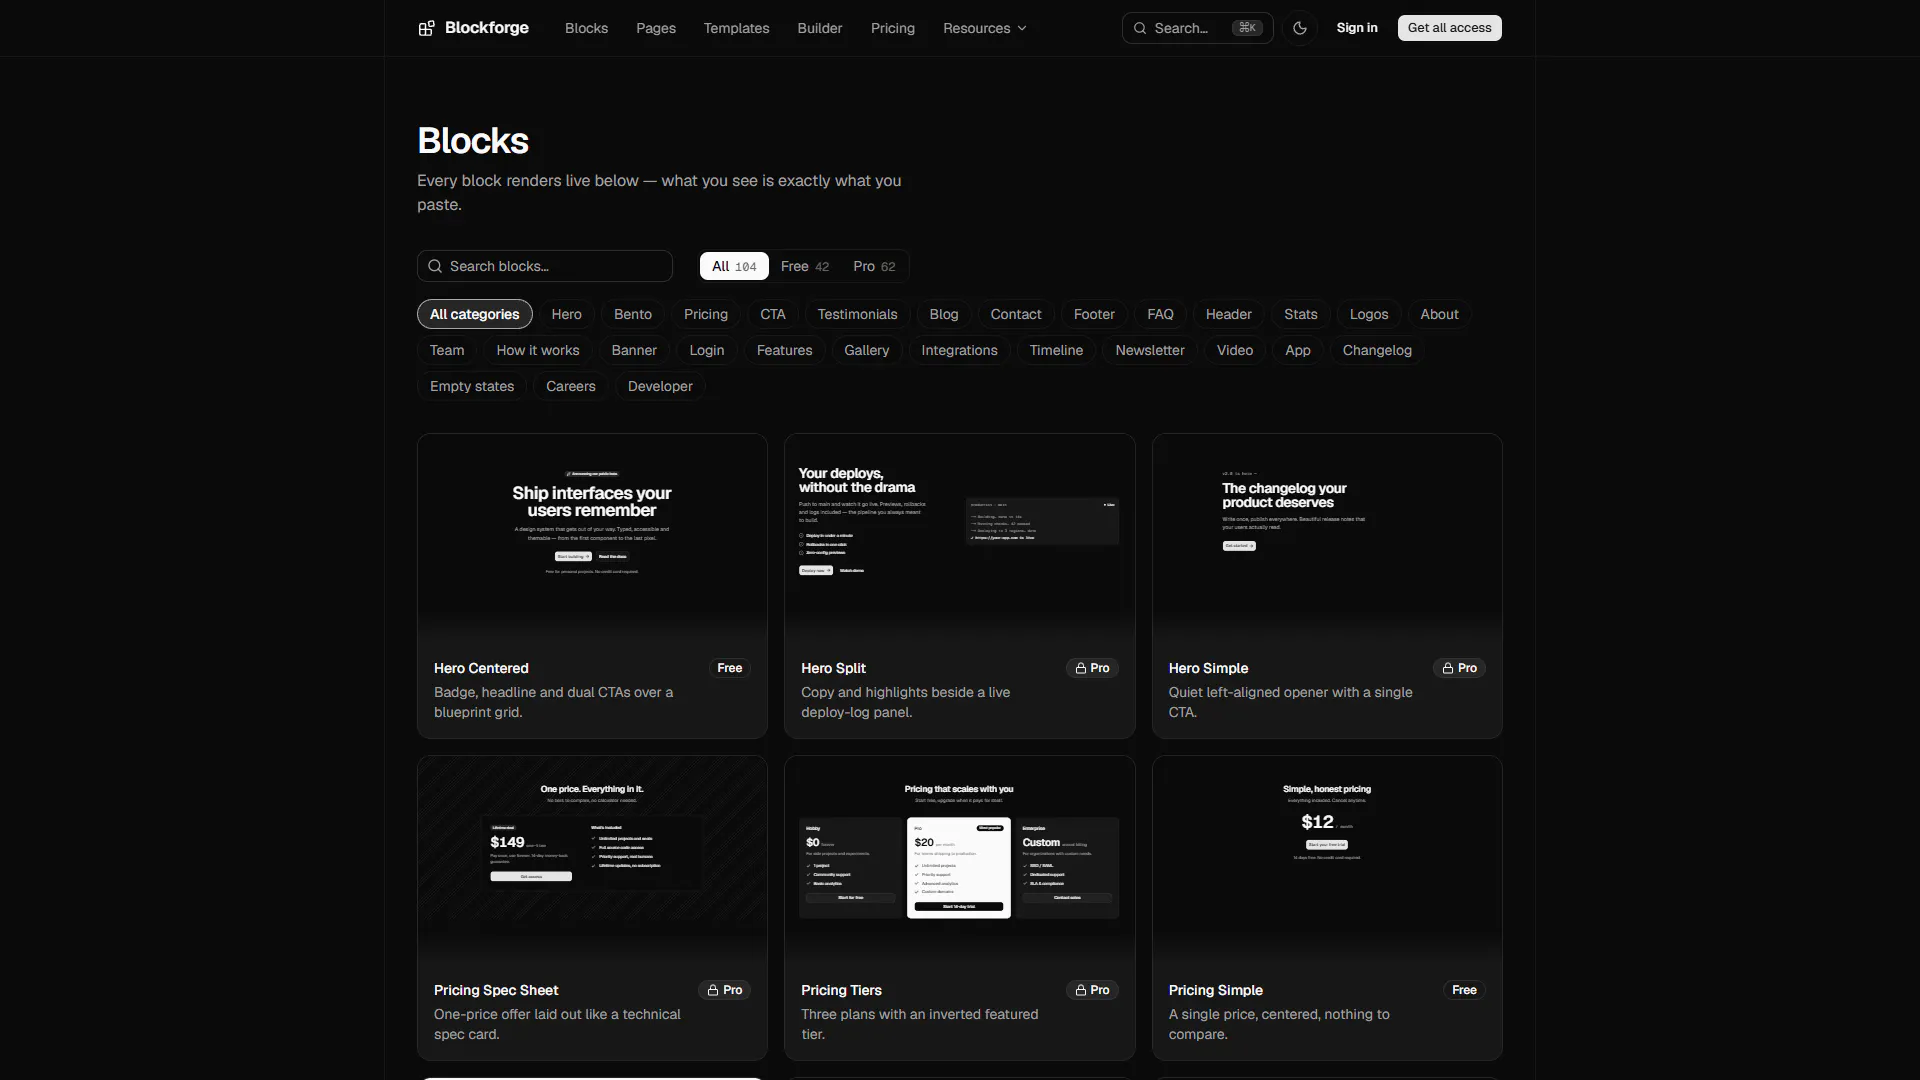Click the Free badge on Pricing Simple
The width and height of the screenshot is (1920, 1080).
[x=1464, y=990]
